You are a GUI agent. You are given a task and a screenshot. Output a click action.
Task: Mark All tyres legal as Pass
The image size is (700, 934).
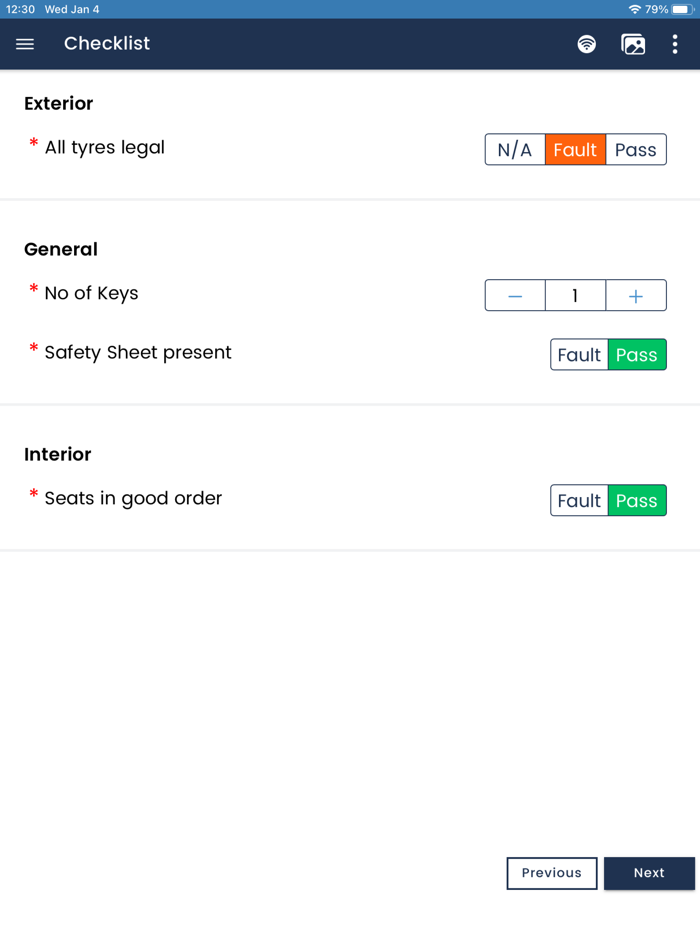636,149
